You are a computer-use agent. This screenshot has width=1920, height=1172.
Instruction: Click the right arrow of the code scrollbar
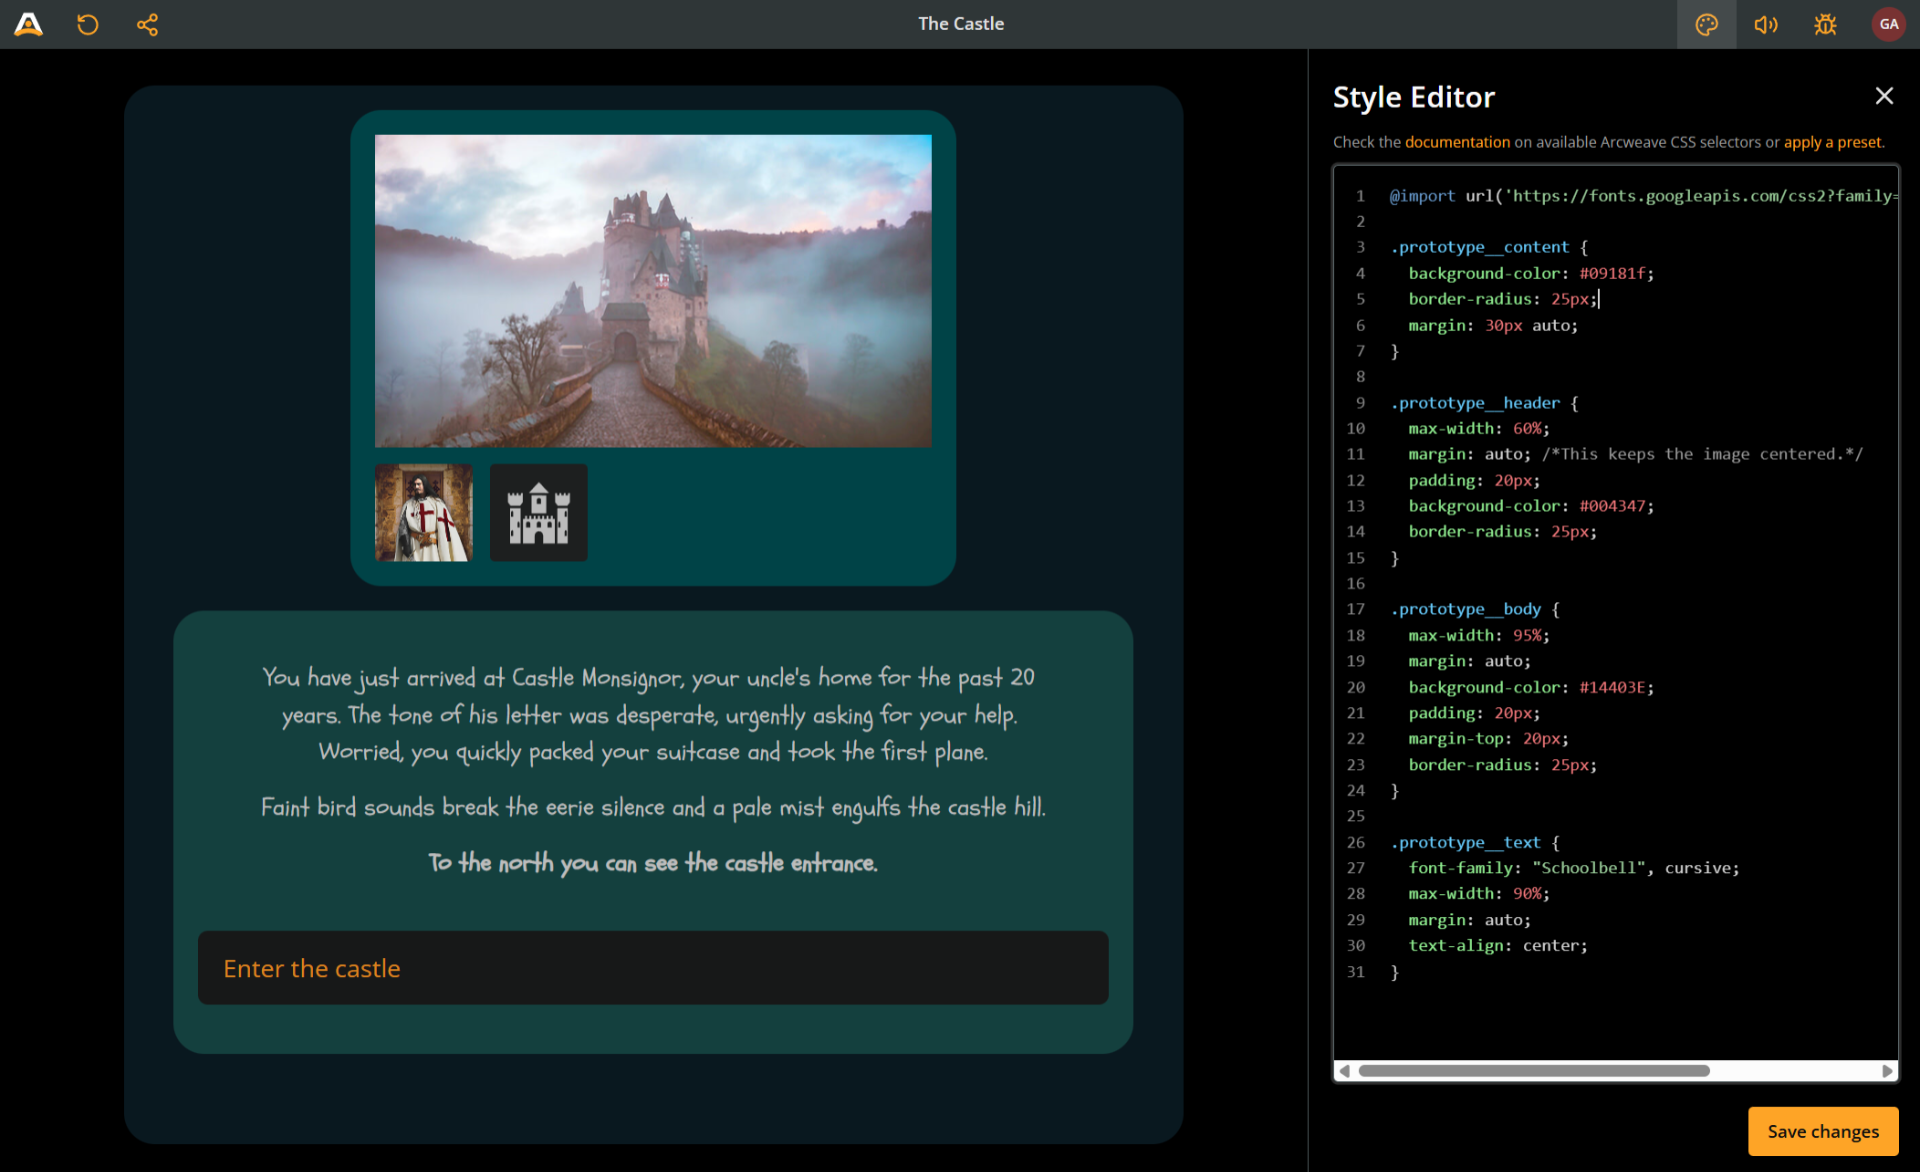pos(1889,1070)
